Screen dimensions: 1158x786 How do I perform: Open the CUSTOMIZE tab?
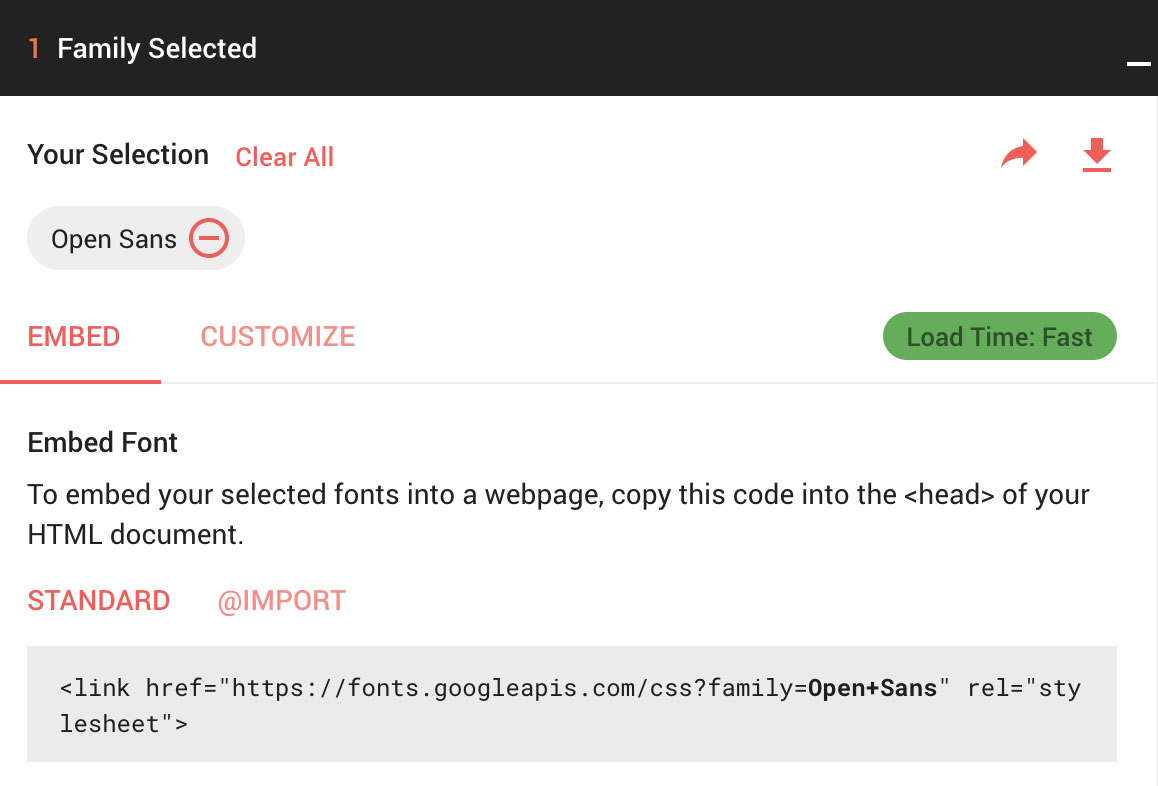pyautogui.click(x=277, y=337)
